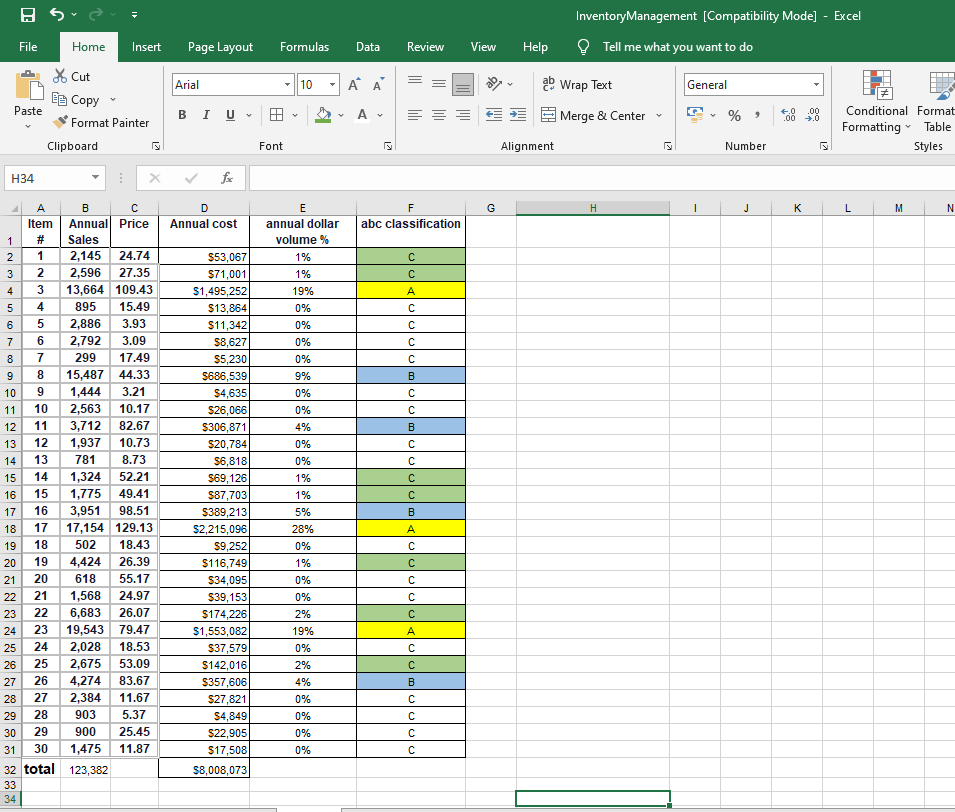Open Alignment settings dialog launcher

coord(668,146)
